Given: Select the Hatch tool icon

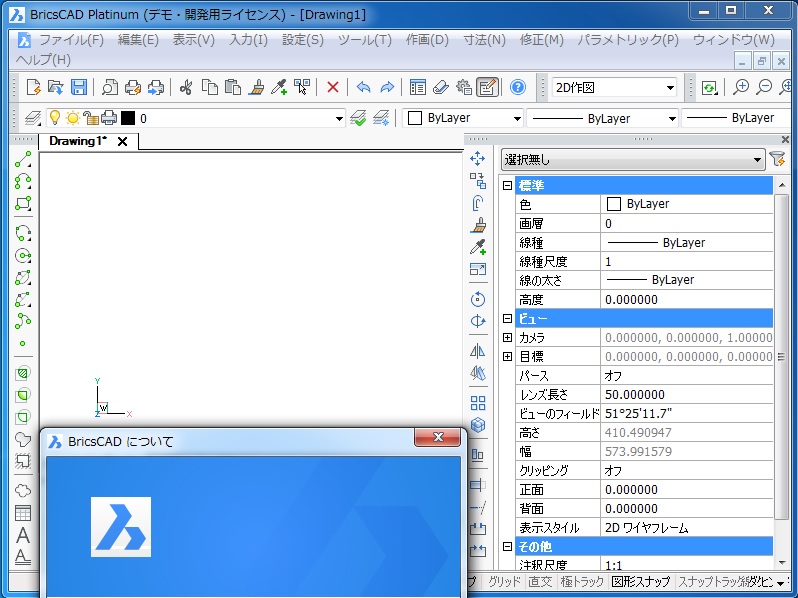Looking at the screenshot, I should pyautogui.click(x=23, y=373).
